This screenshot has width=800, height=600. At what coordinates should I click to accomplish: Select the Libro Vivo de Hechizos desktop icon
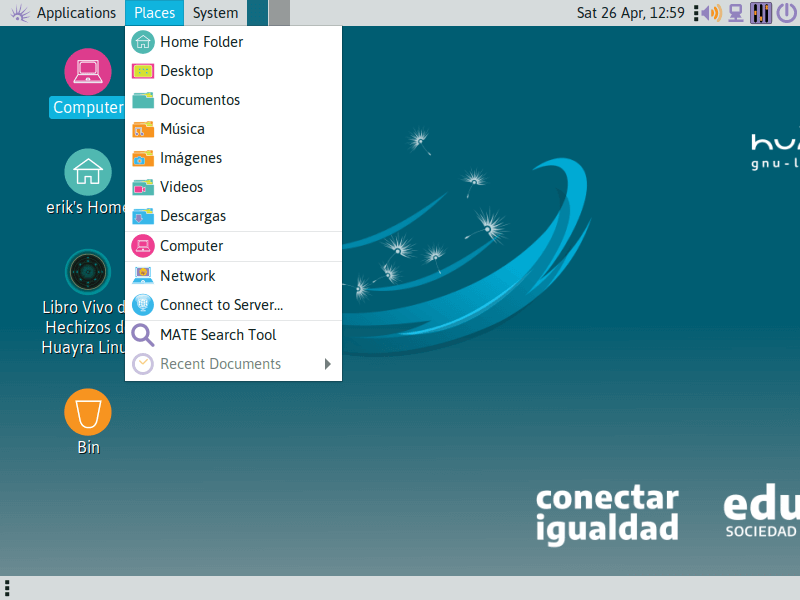tap(88, 272)
